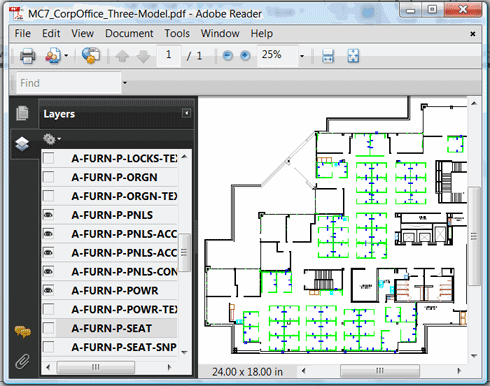Screen dimensions: 490x386
Task: Show layer A-FURN-P-ORGN via its checkbox
Action: pos(49,177)
